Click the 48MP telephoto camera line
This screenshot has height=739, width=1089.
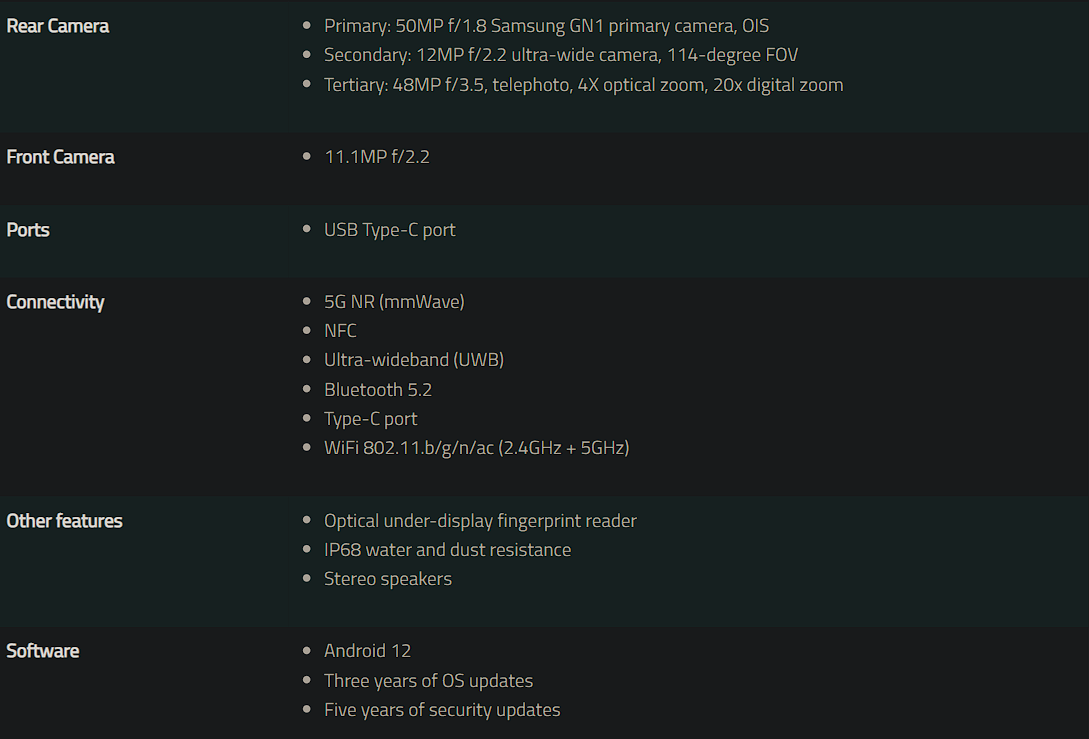click(583, 85)
